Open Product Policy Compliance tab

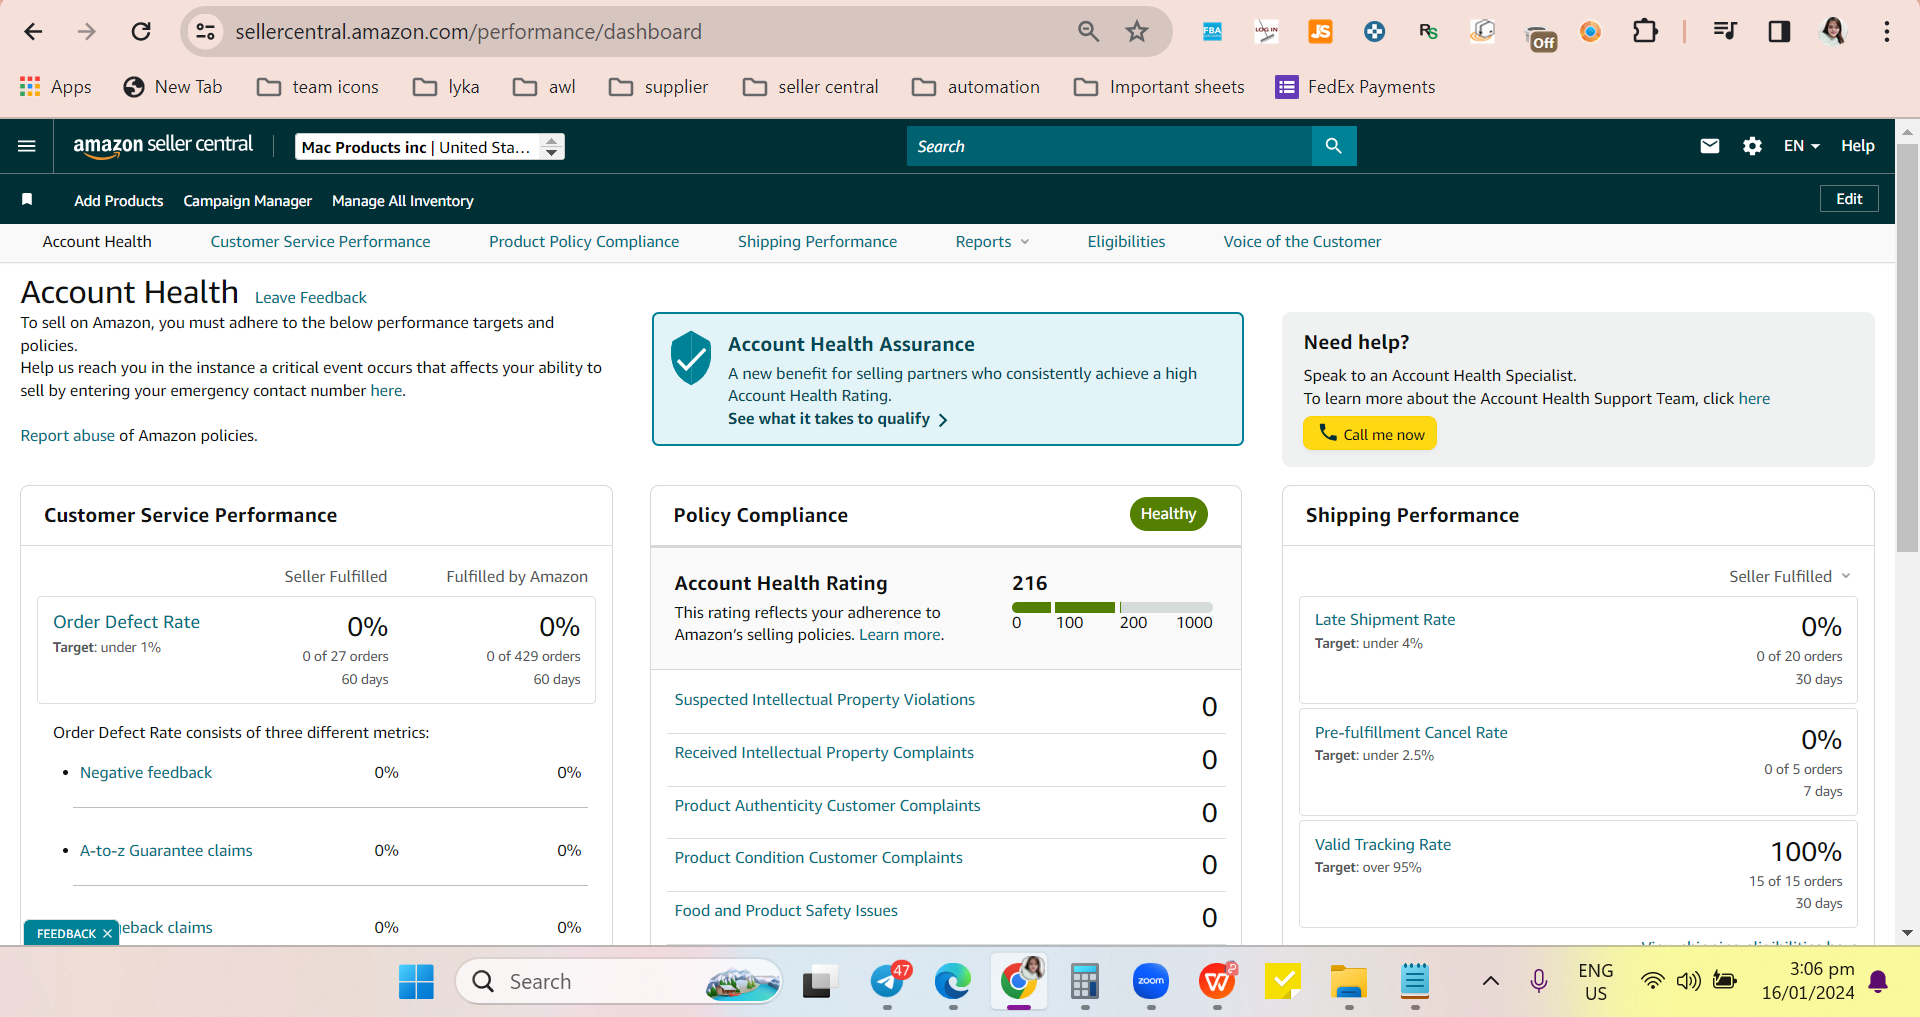click(x=584, y=242)
